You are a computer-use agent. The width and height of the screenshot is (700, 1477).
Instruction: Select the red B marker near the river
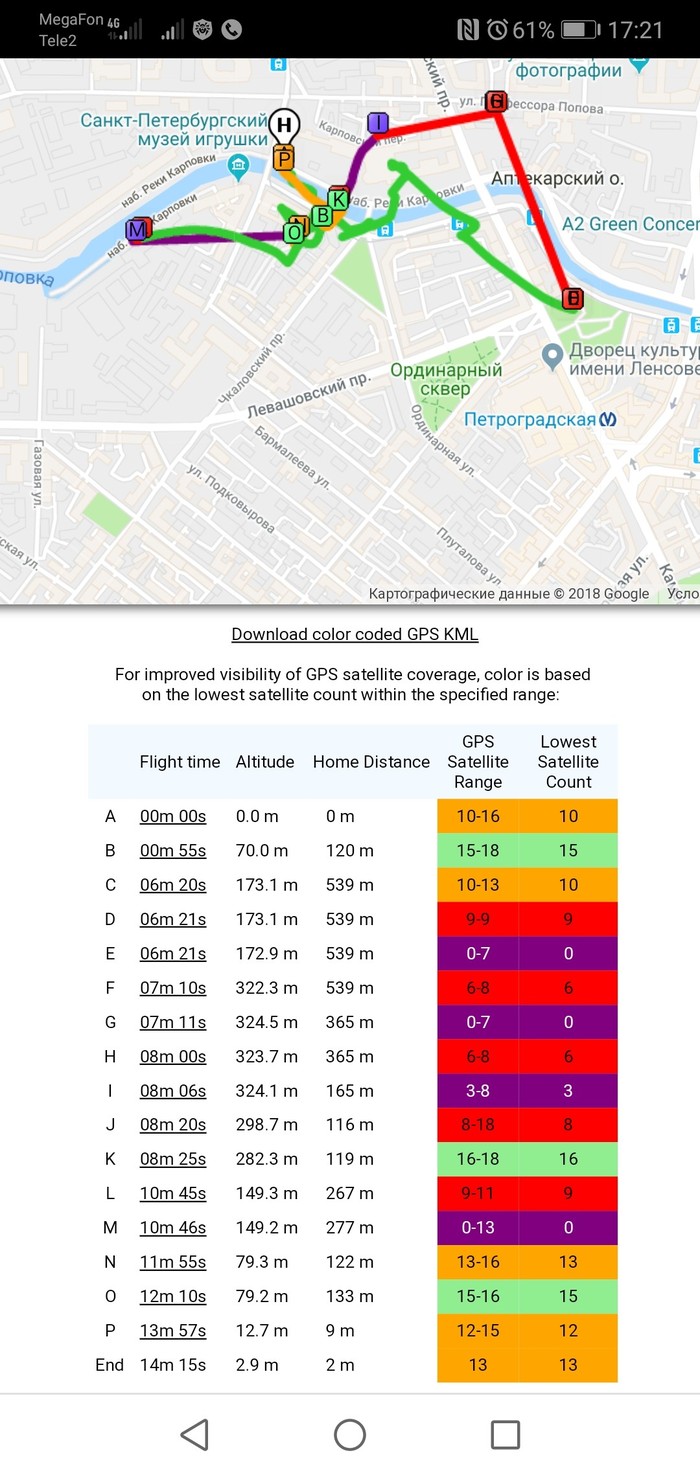coord(571,298)
